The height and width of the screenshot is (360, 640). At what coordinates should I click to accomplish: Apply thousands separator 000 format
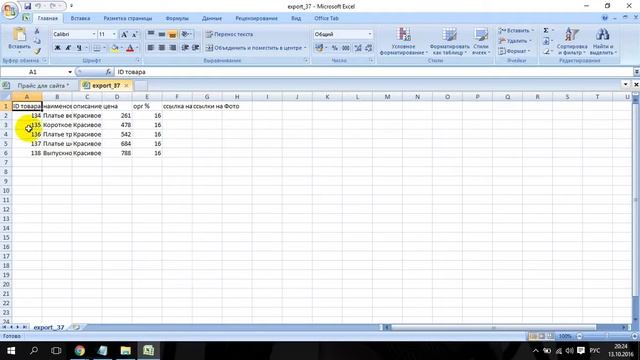[x=346, y=48]
